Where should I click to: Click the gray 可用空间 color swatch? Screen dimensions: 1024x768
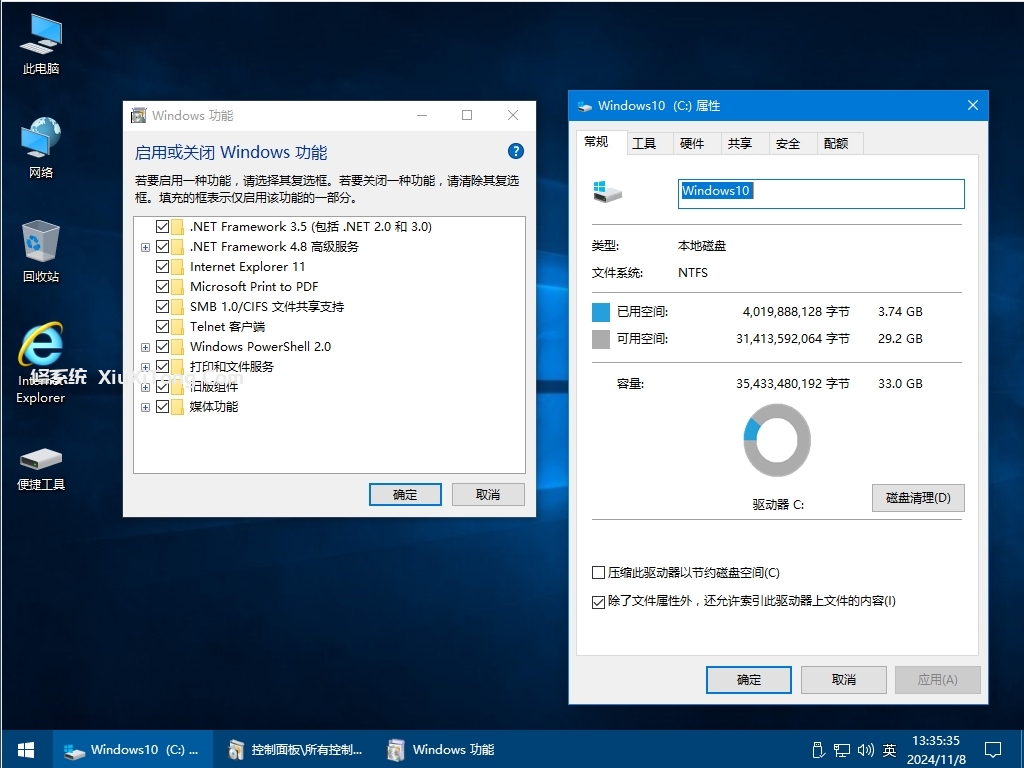click(x=600, y=339)
